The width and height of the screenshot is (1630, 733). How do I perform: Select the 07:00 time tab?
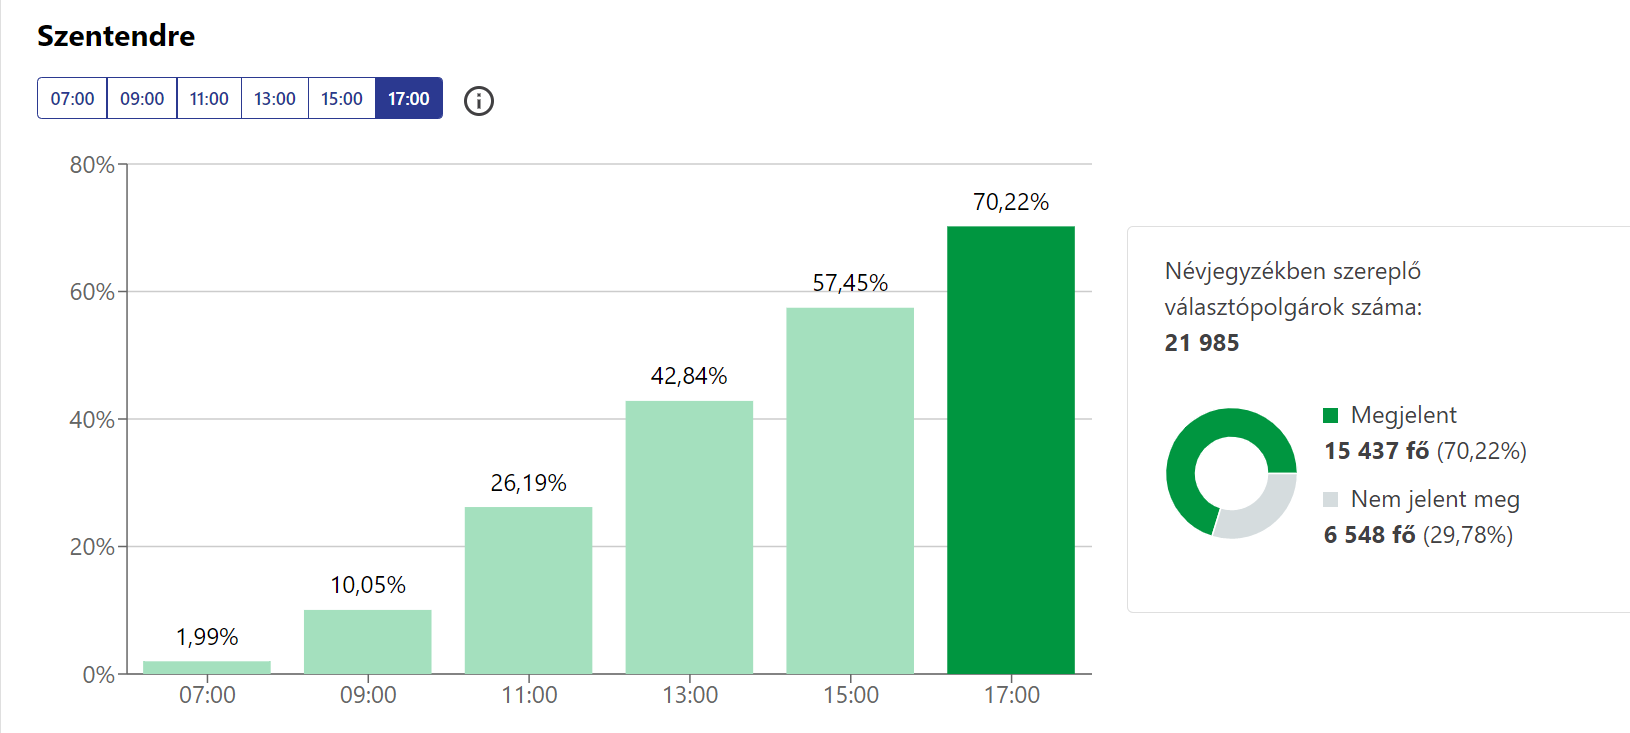coord(72,99)
